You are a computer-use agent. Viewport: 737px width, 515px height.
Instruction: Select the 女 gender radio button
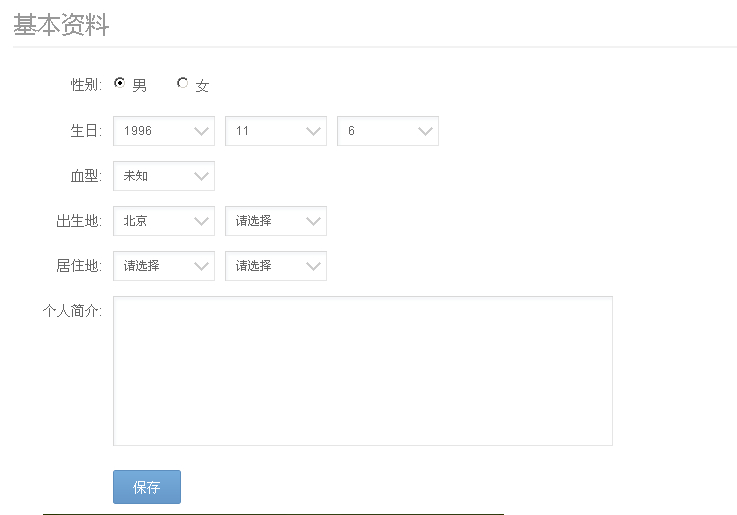point(182,83)
